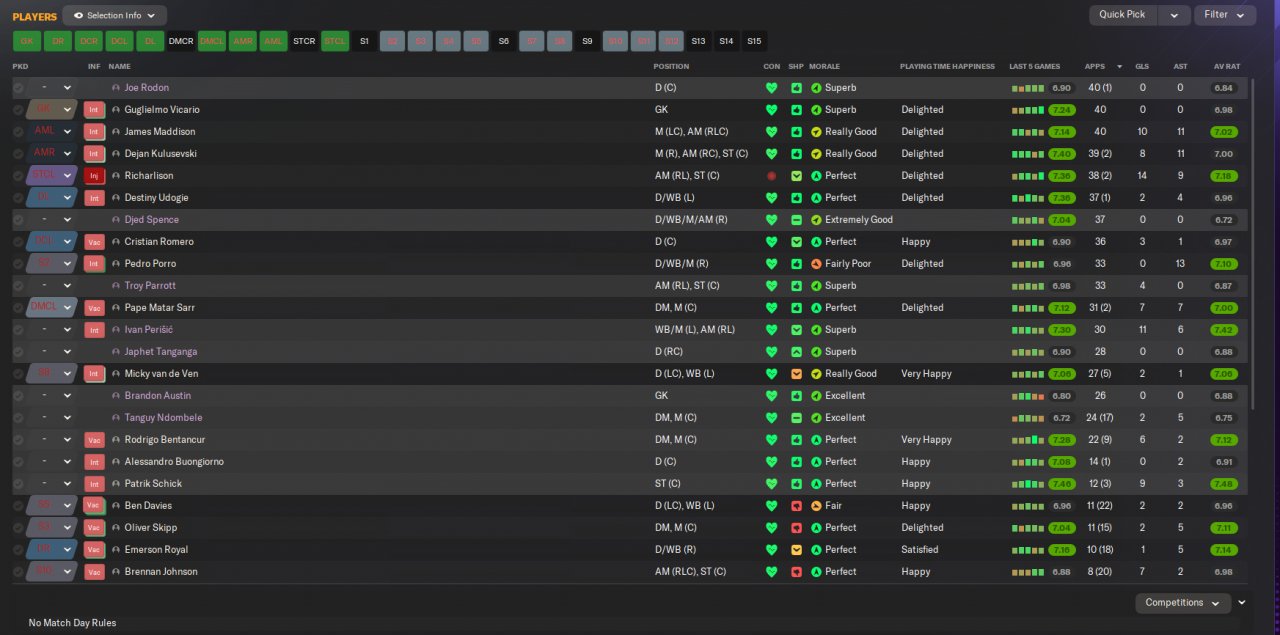Toggle the picked checkmark for Guglielmo Vicario
Screen dimensions: 1280x635
tap(18, 110)
